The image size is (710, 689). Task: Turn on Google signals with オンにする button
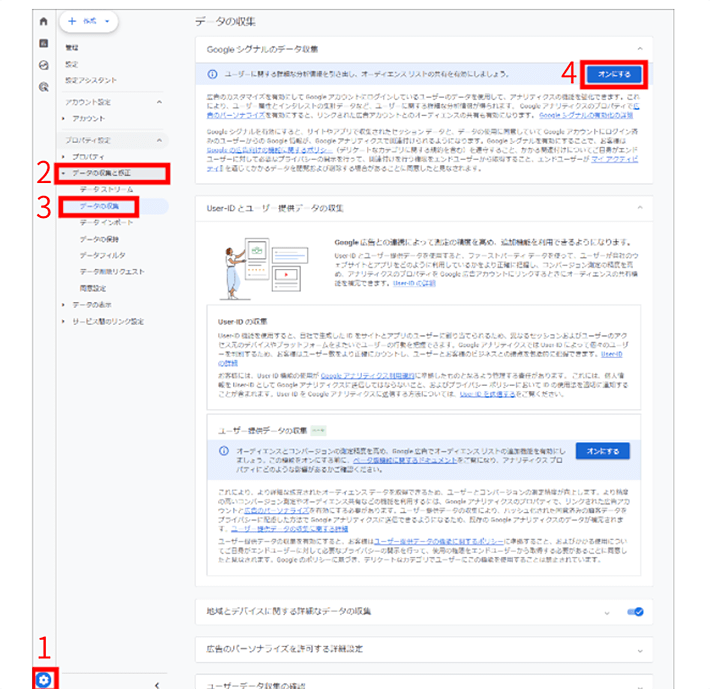(614, 74)
